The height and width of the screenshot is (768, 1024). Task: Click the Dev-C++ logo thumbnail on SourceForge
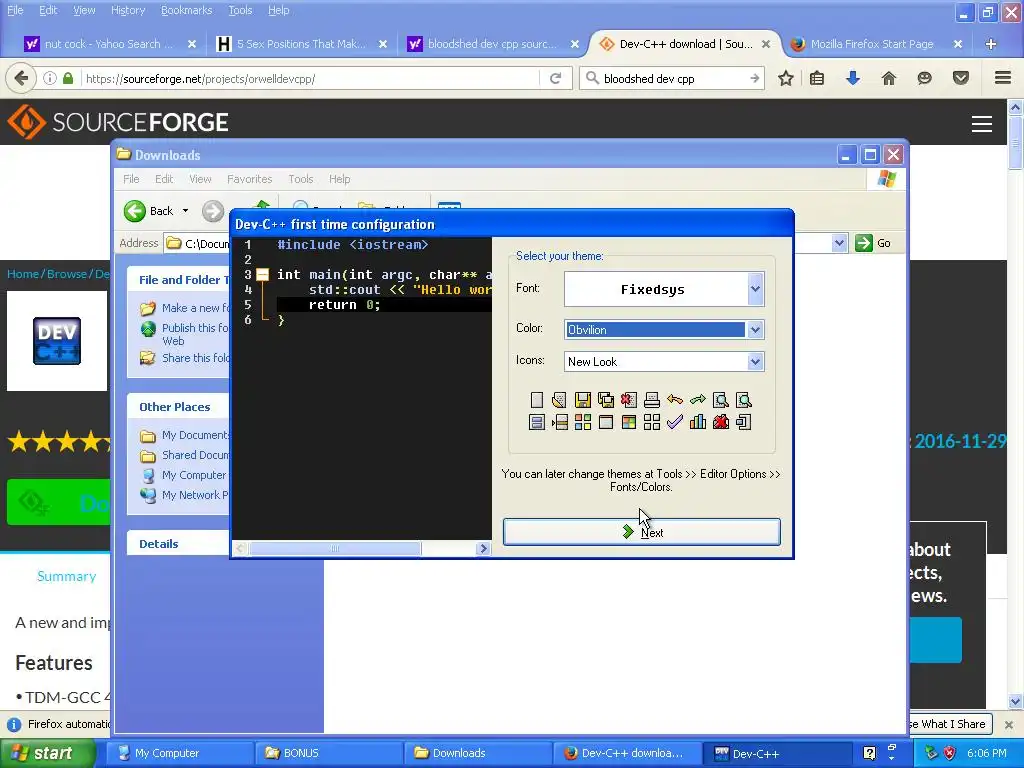(x=57, y=340)
